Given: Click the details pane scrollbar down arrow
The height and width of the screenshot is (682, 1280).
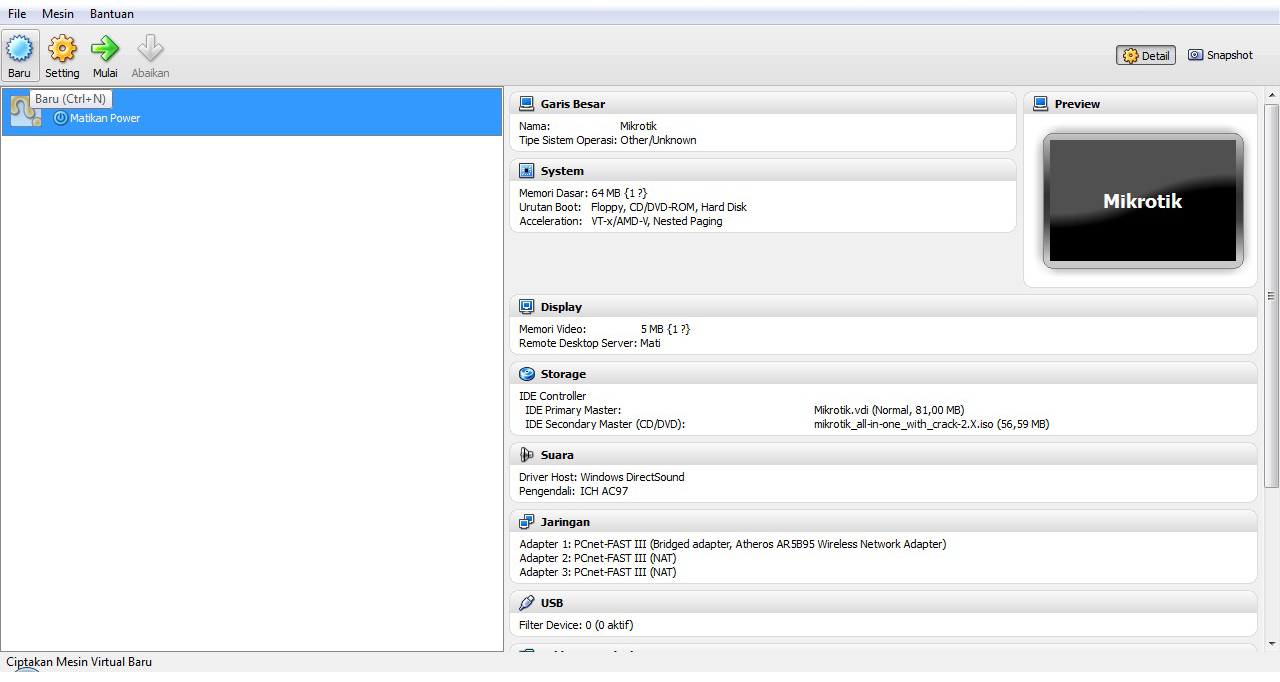Looking at the screenshot, I should [1272, 644].
